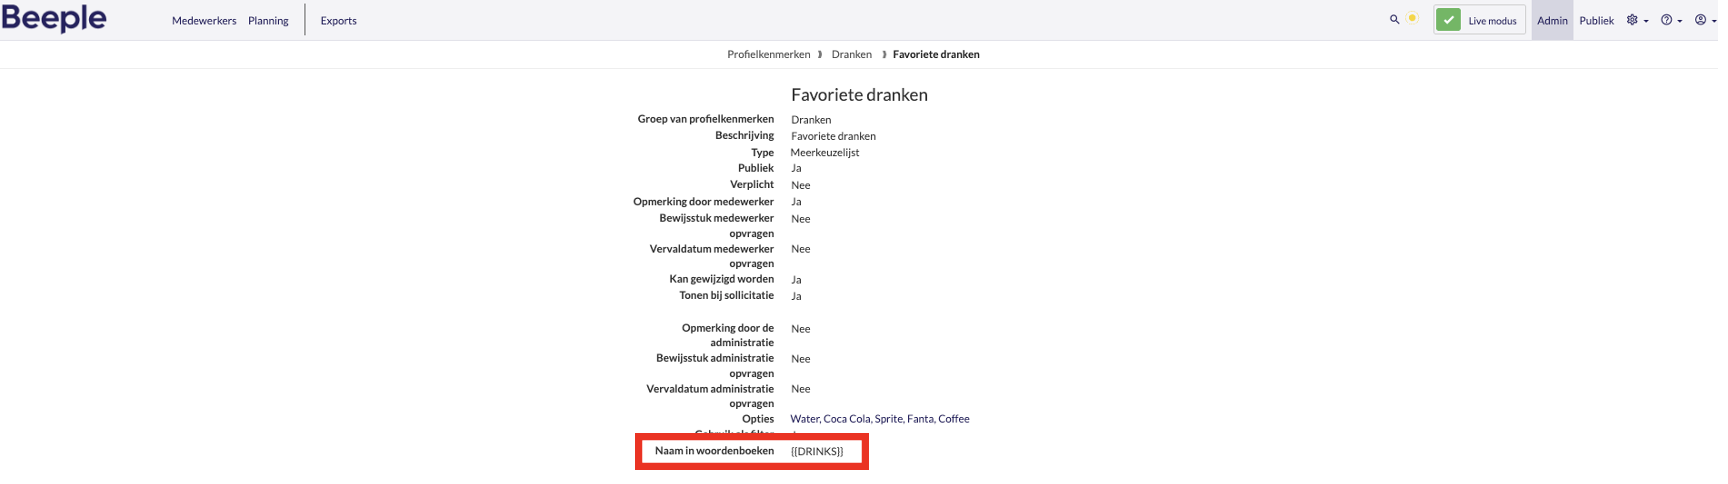Toggle the Live modus button
This screenshot has height=484, width=1728.
[x=1479, y=20]
